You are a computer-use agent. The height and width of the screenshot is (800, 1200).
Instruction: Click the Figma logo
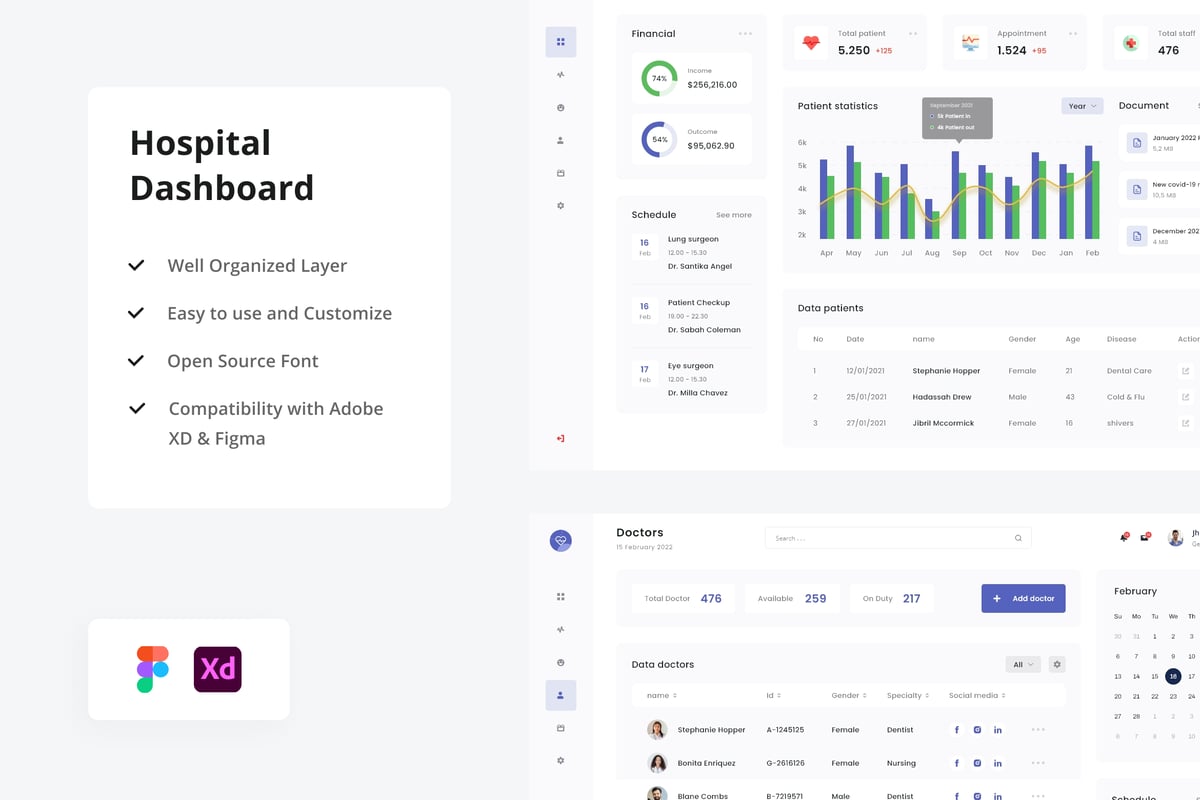coord(153,669)
